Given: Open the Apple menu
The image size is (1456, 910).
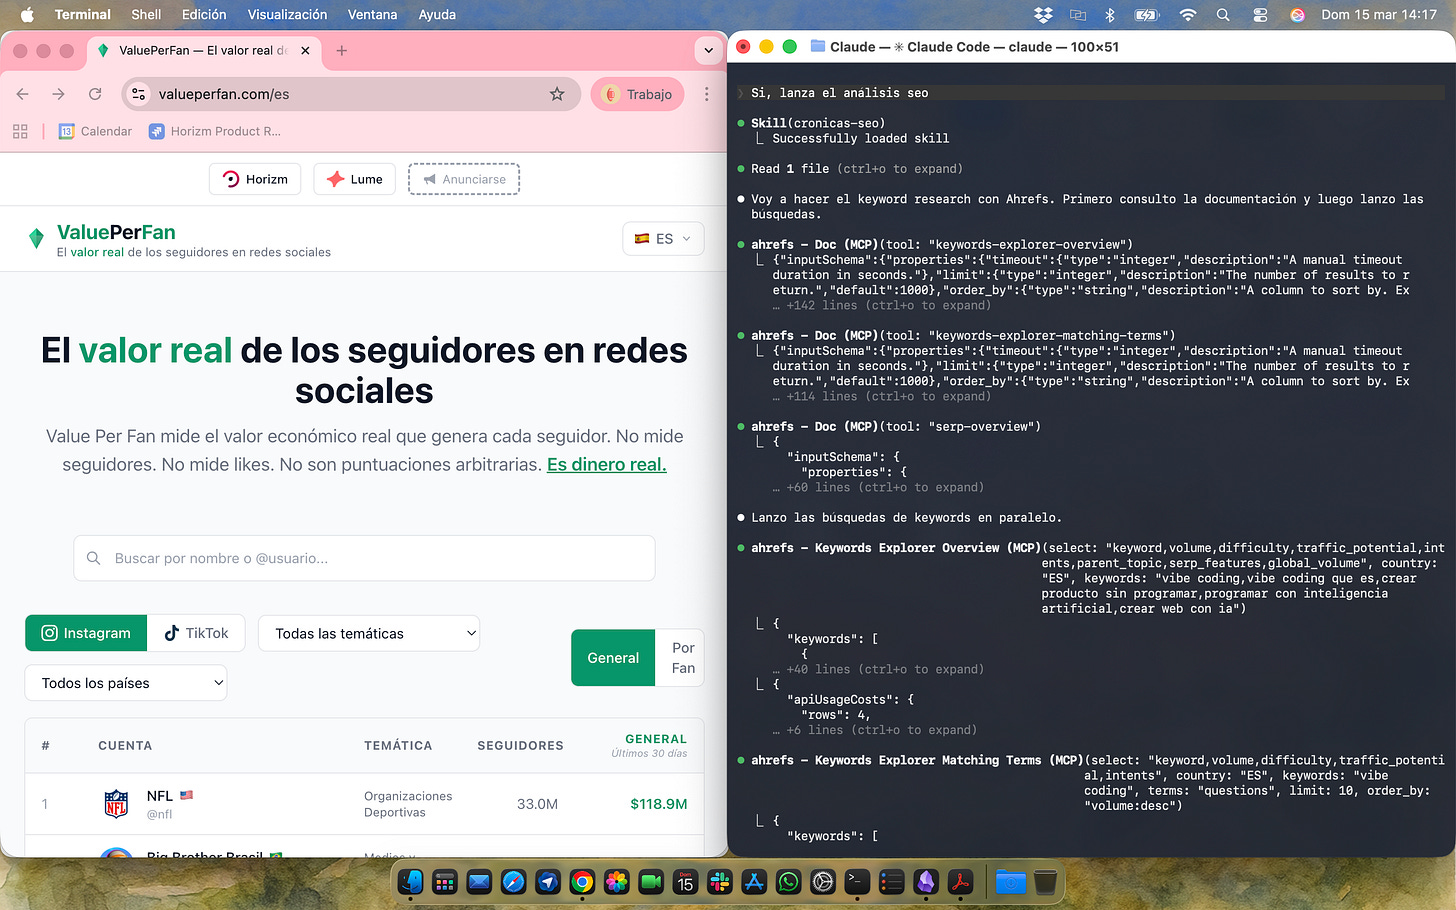Looking at the screenshot, I should (x=27, y=15).
